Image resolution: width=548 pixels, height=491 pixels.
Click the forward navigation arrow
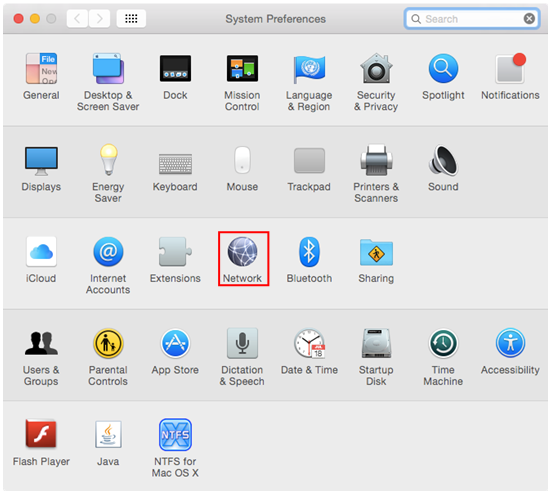(x=100, y=19)
